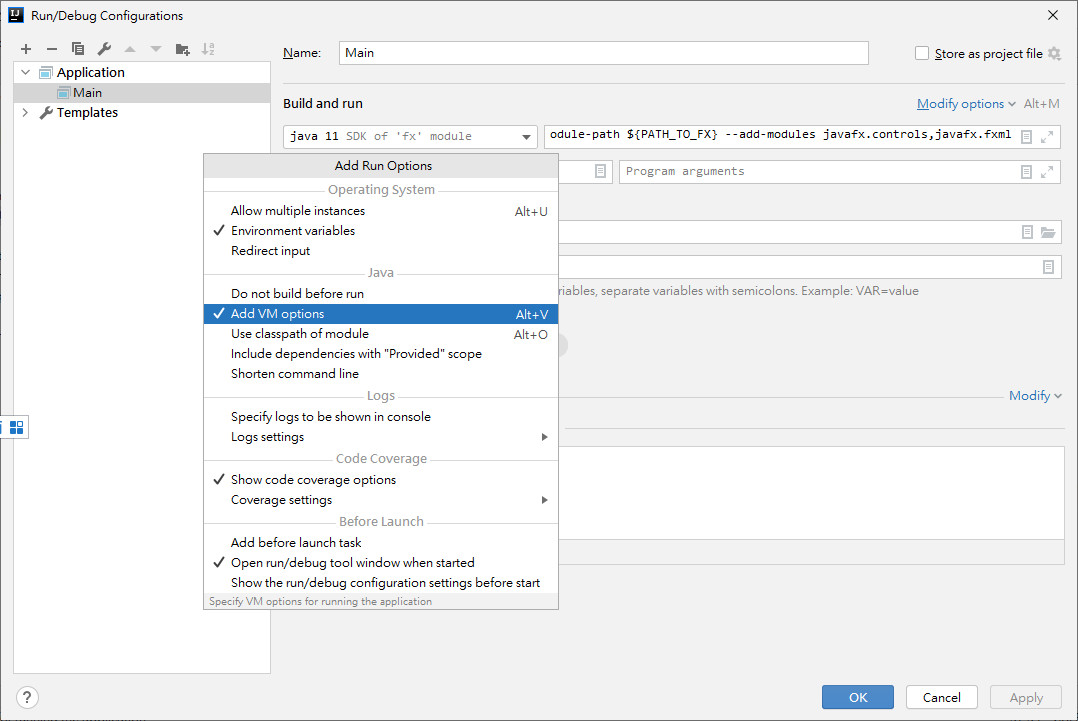Click the Create New Folder icon
The width and height of the screenshot is (1078, 721).
(x=182, y=49)
